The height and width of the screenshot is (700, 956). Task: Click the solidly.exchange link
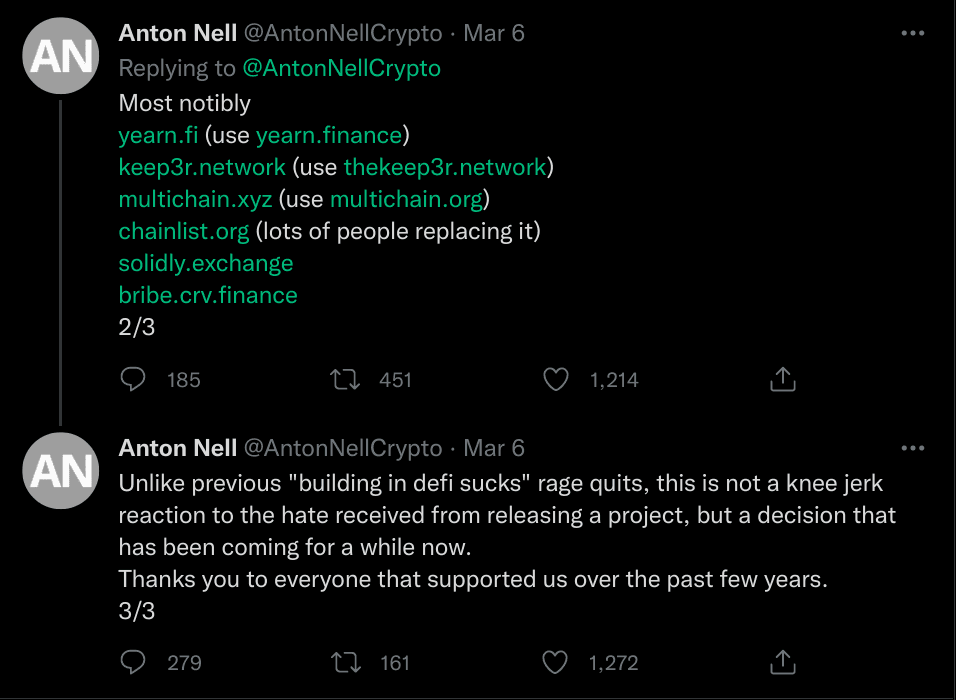[x=206, y=263]
